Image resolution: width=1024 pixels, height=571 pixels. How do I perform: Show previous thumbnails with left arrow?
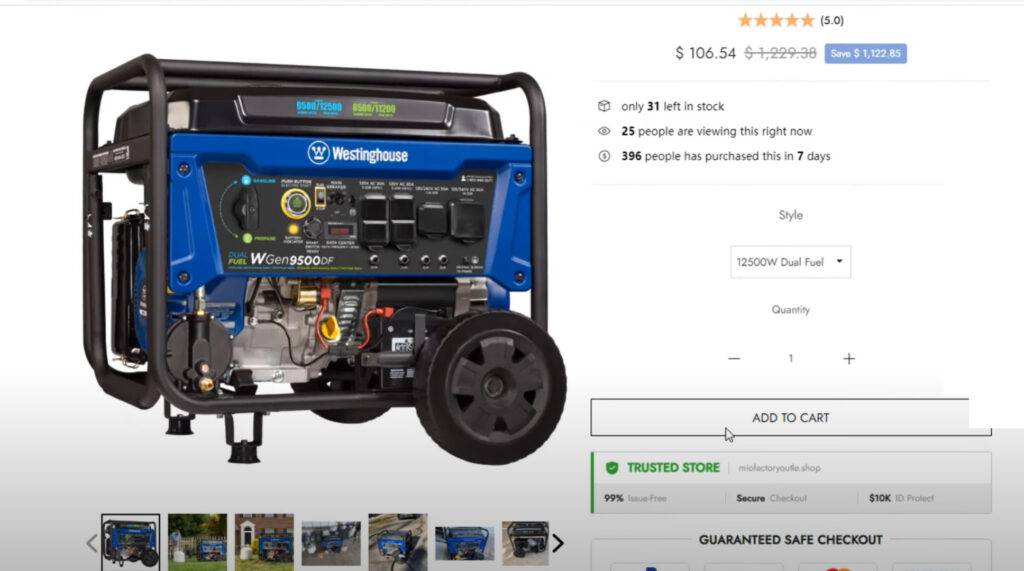tap(92, 543)
